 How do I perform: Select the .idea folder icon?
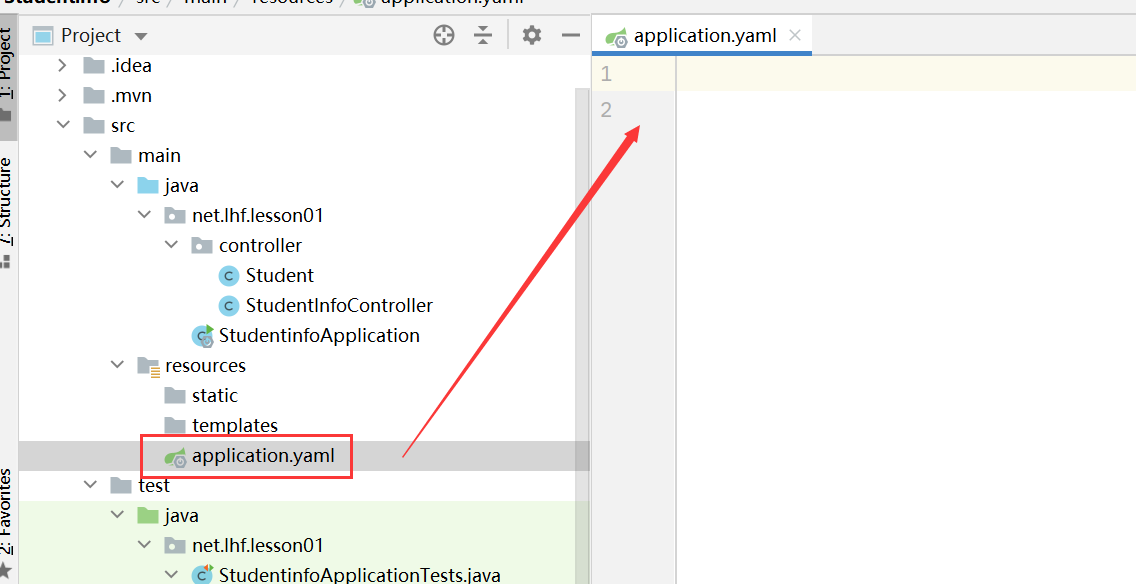[x=93, y=66]
